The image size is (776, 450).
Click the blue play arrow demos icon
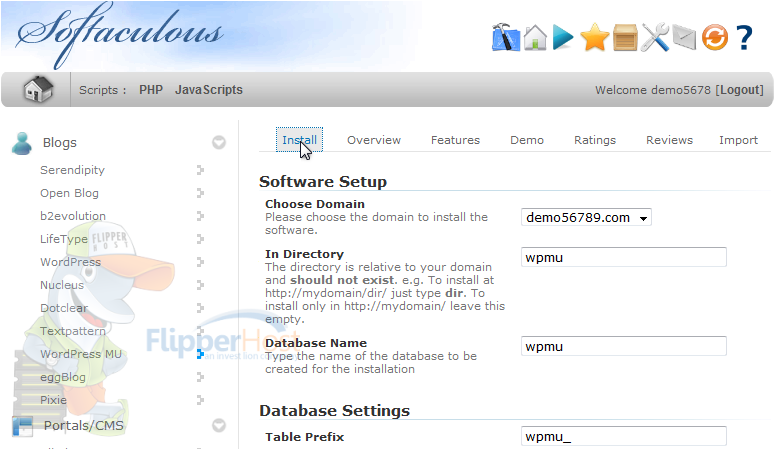click(x=563, y=37)
